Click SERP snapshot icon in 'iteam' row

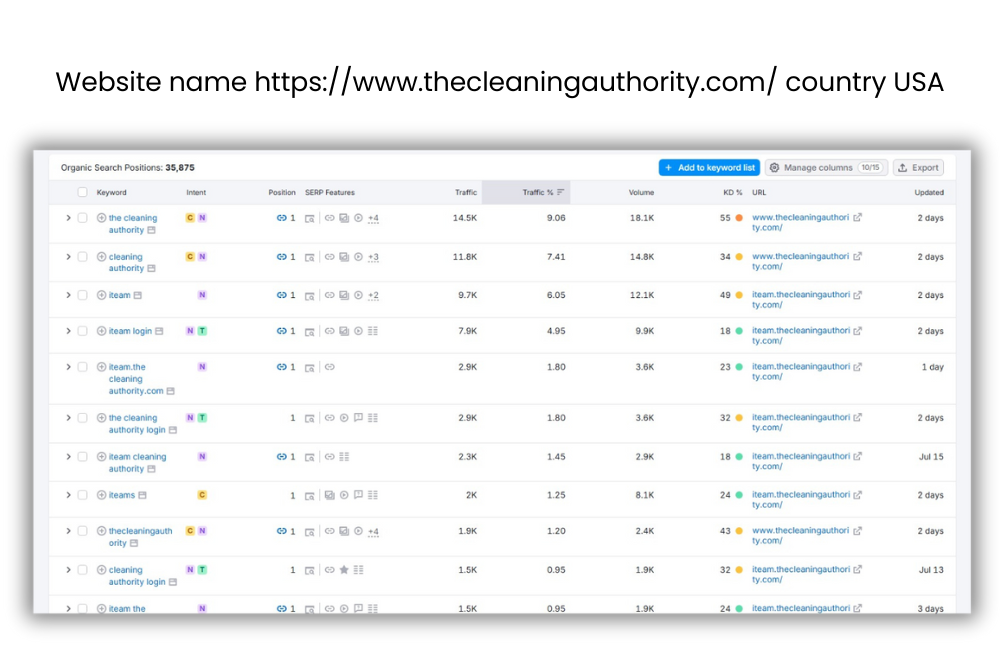click(310, 295)
